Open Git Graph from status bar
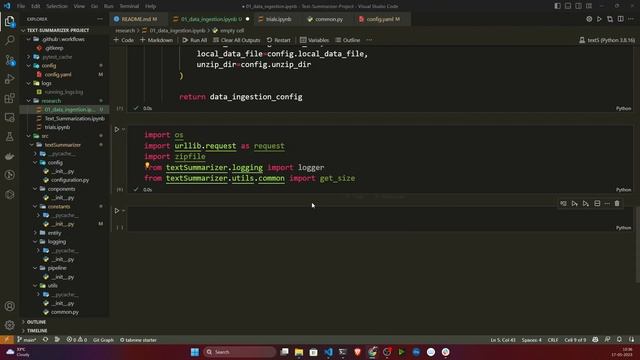Screen dimensions: 640x360 (103, 340)
